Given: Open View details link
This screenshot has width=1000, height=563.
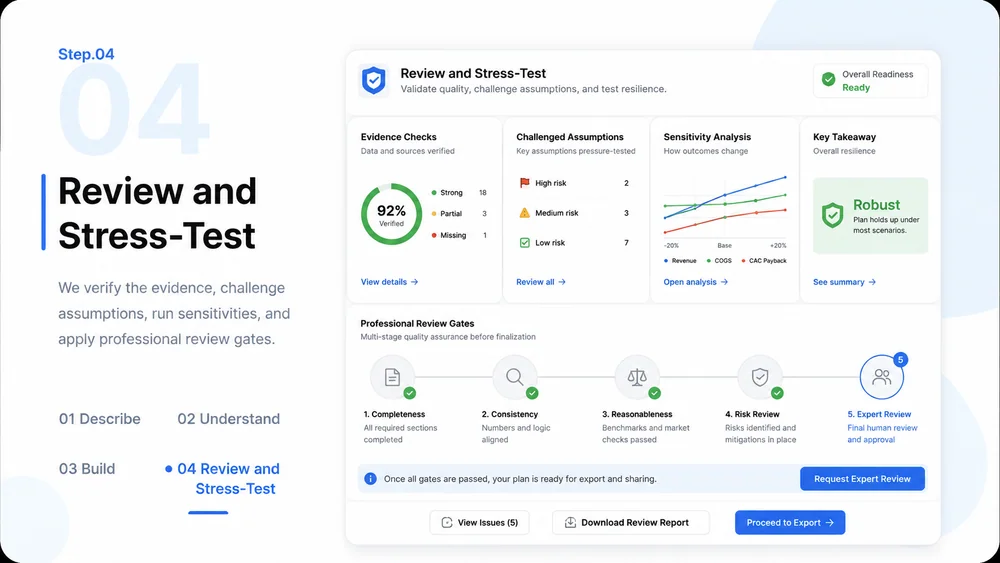Looking at the screenshot, I should point(389,282).
